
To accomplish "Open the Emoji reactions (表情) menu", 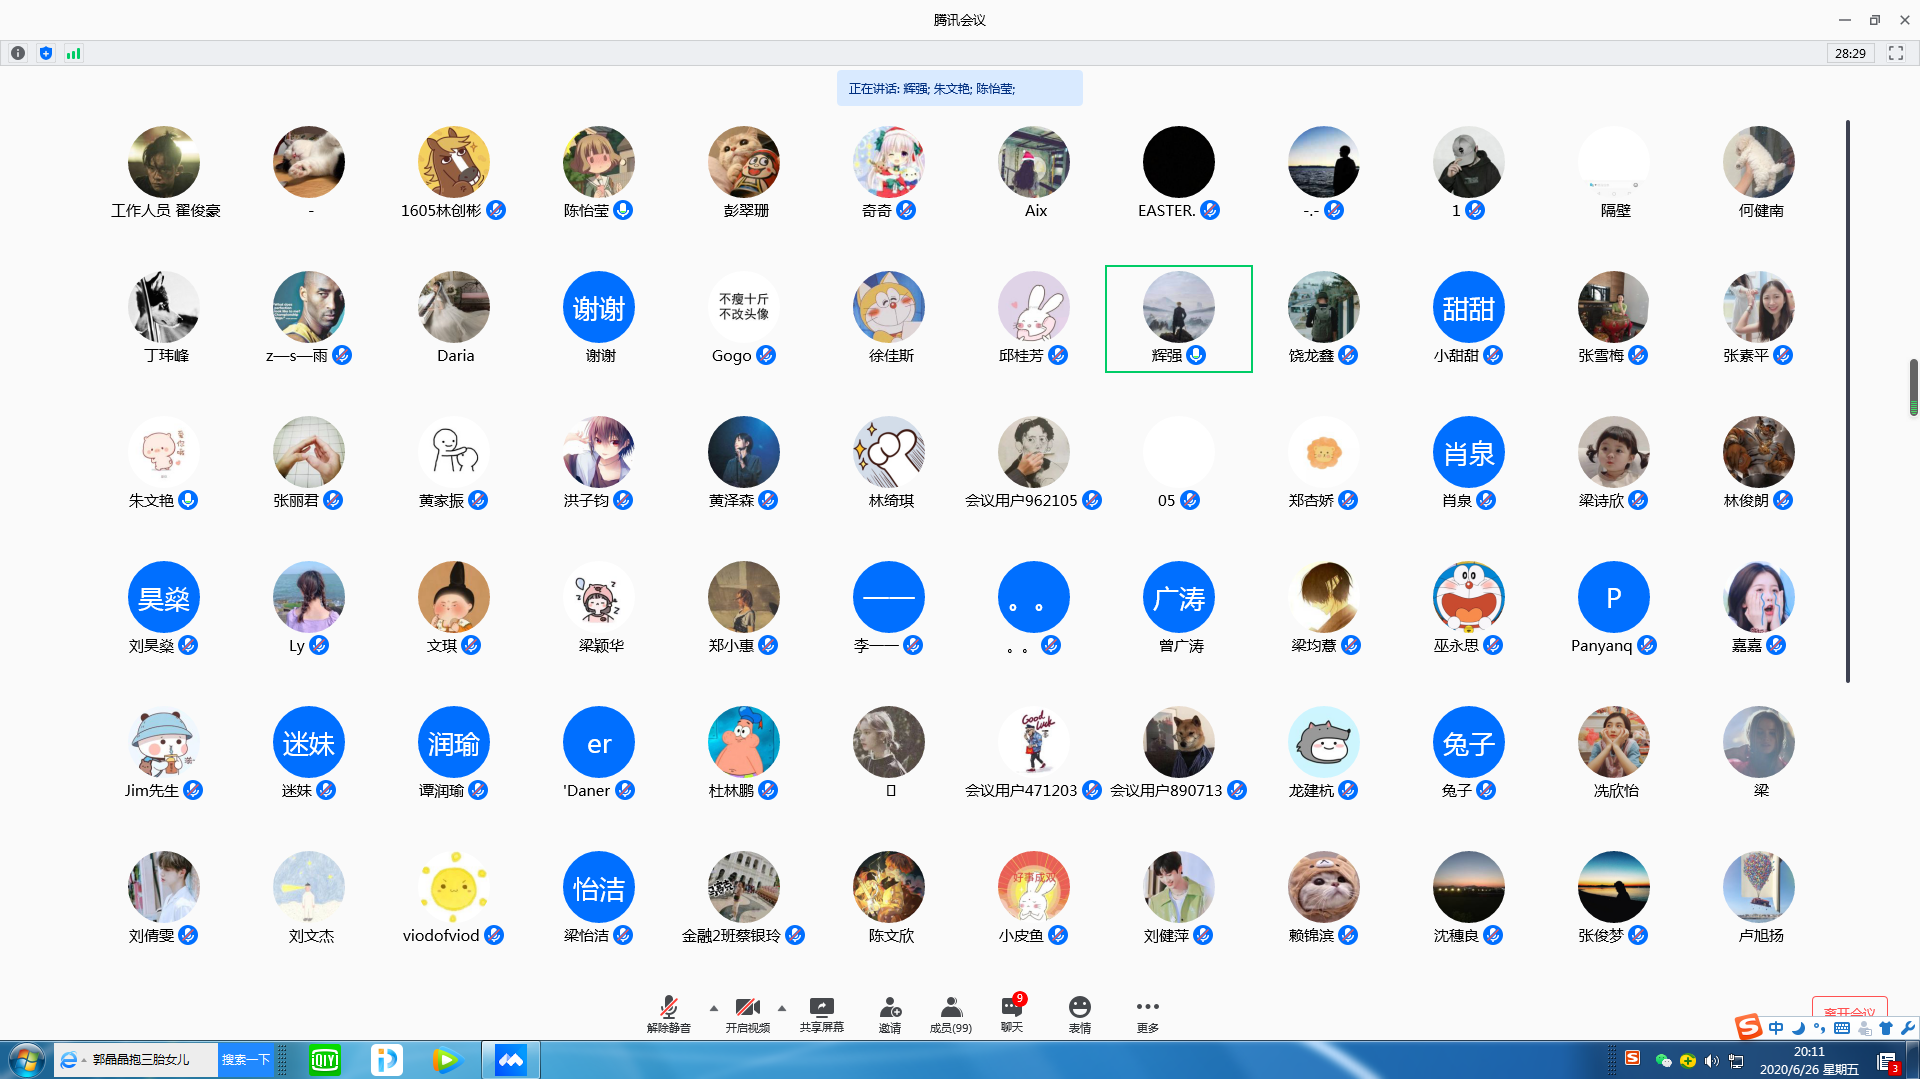I will (1079, 1012).
